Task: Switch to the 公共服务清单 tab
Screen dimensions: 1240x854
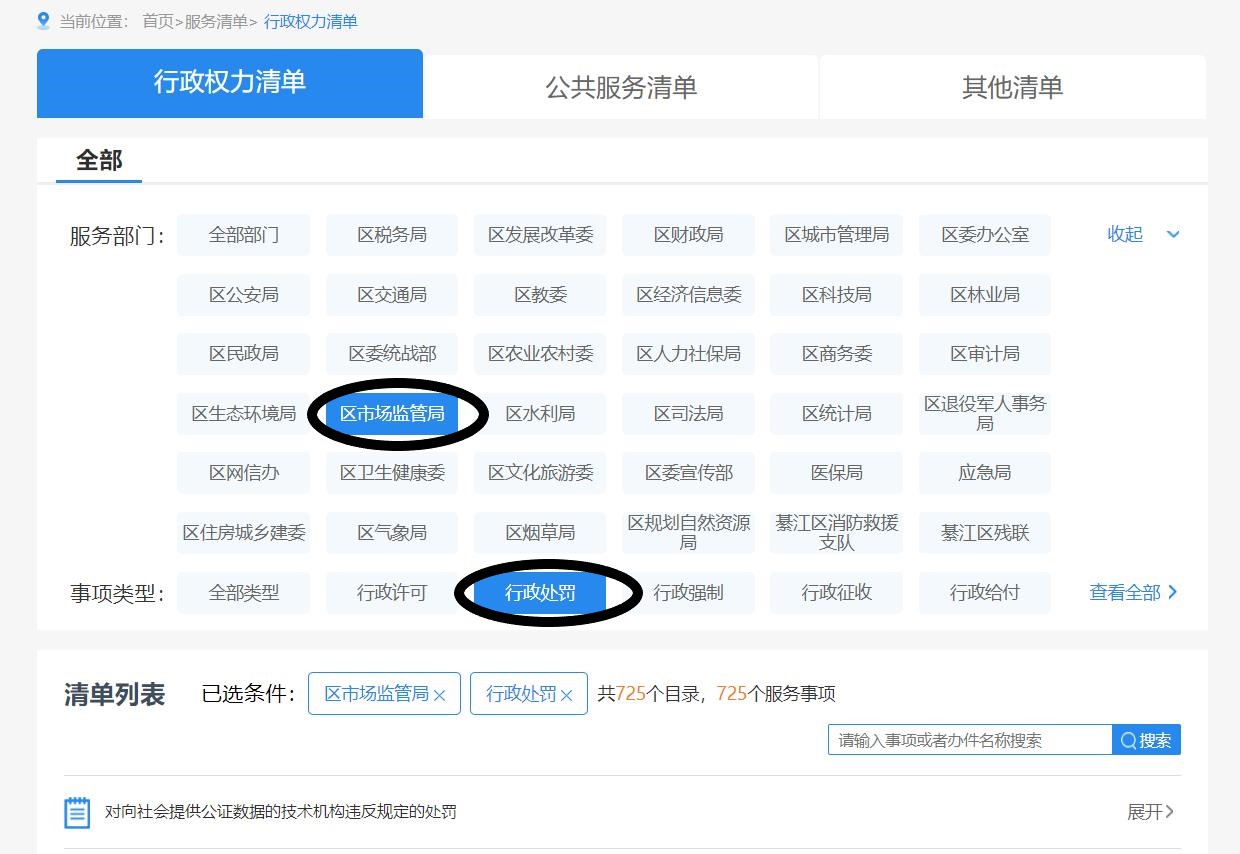Action: (x=621, y=87)
